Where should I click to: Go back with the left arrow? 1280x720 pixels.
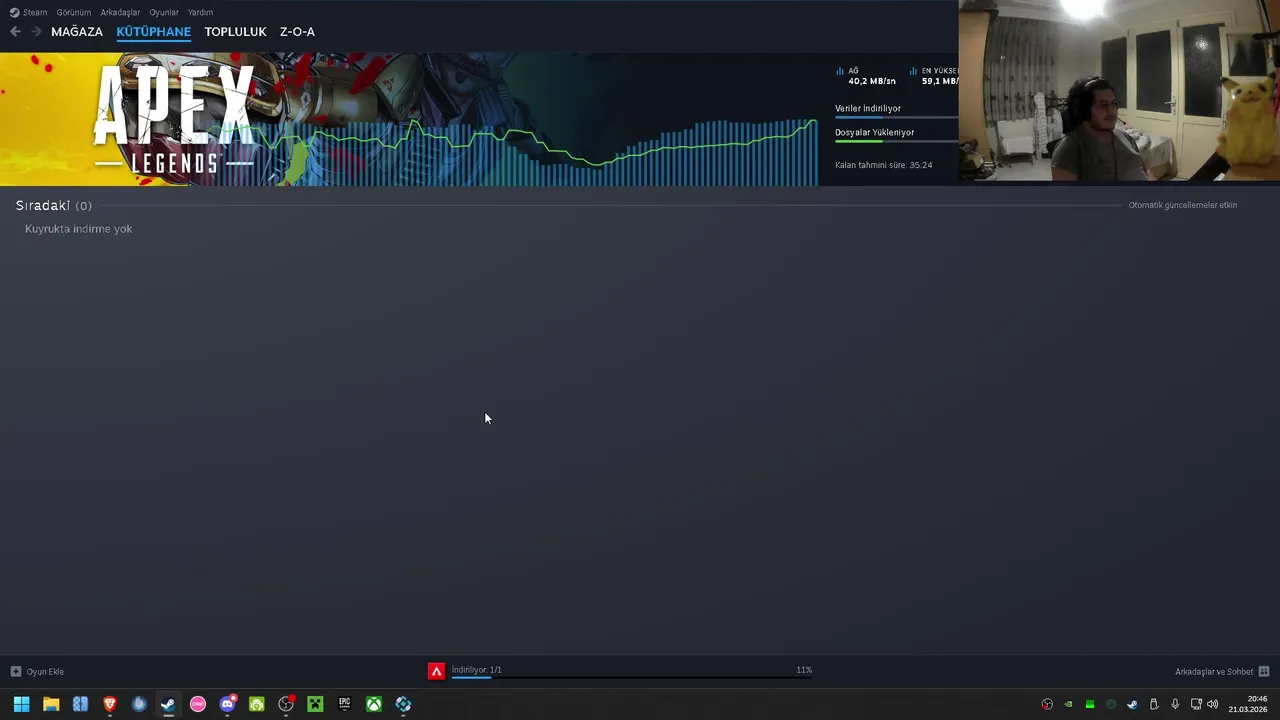click(x=15, y=32)
